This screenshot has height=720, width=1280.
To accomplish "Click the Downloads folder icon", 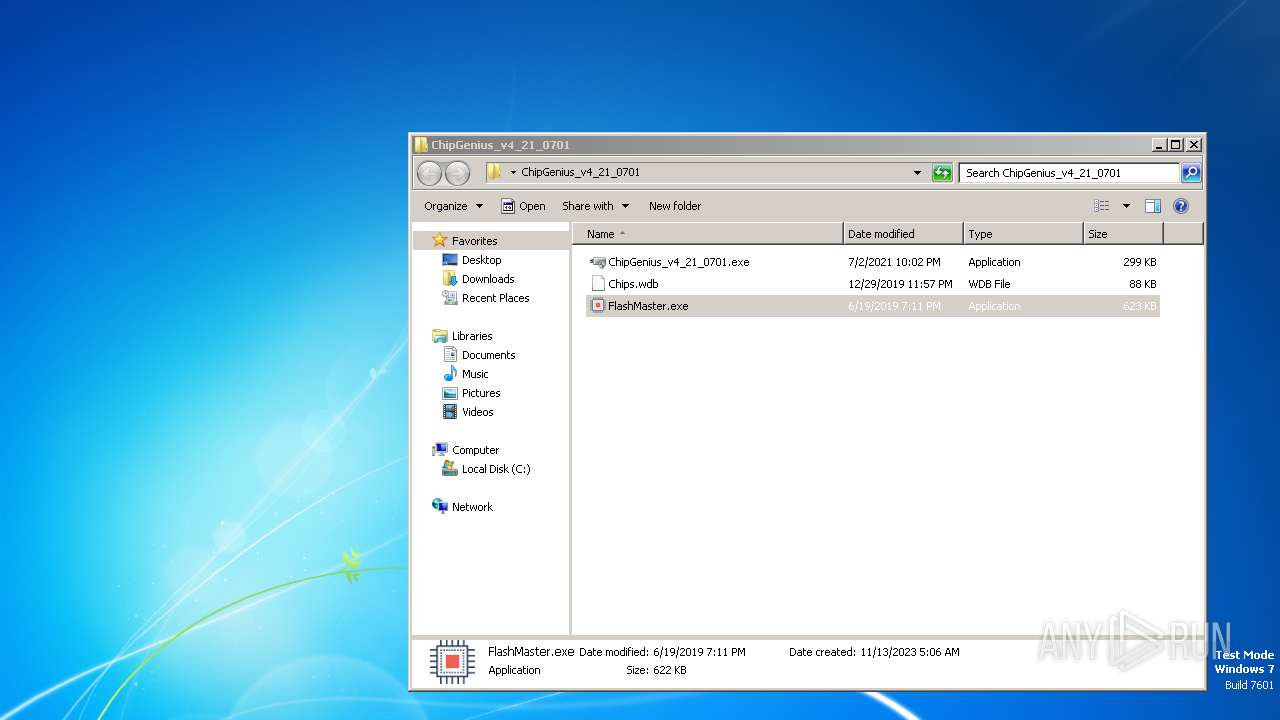I will click(450, 279).
